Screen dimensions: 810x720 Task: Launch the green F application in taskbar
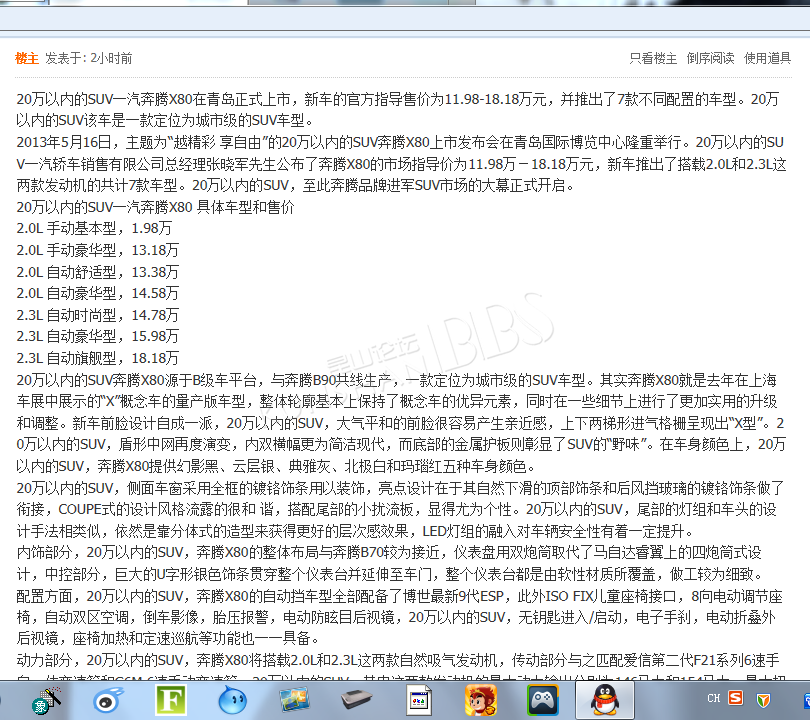coord(170,700)
